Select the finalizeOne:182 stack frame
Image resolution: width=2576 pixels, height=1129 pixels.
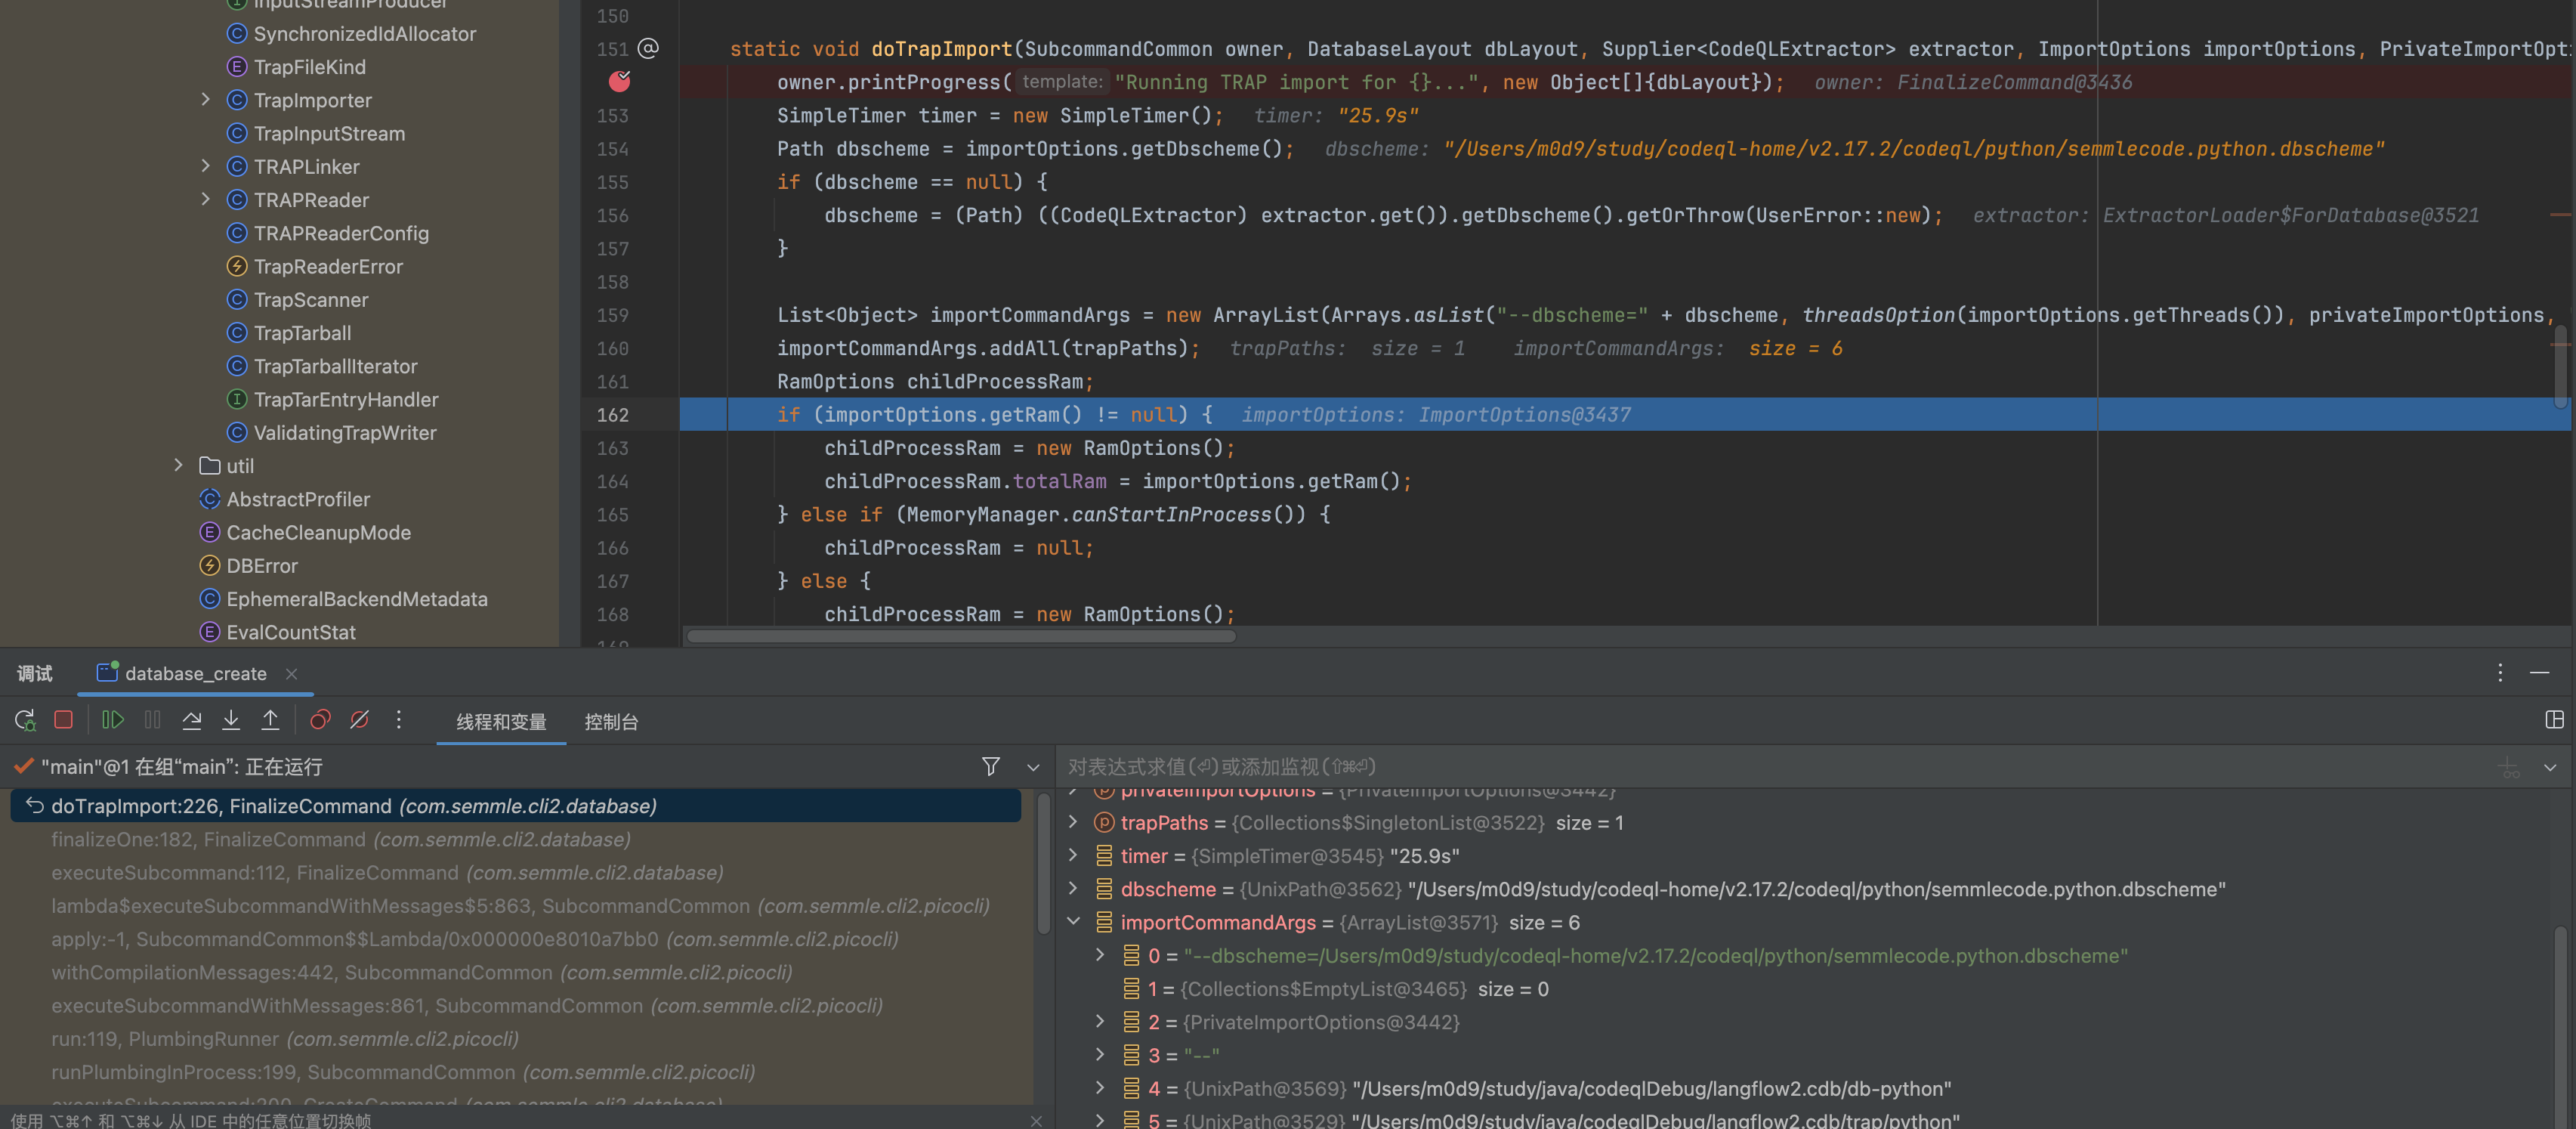(x=516, y=839)
